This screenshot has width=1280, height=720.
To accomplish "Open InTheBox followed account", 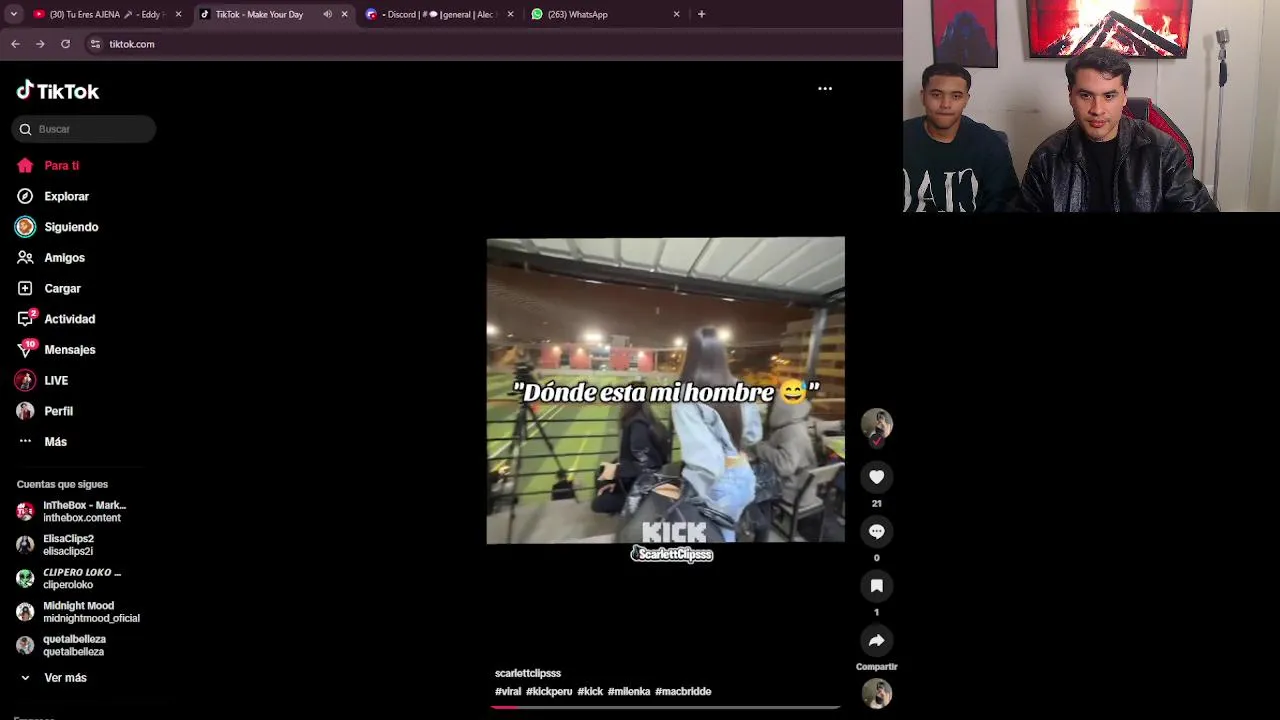I will pyautogui.click(x=78, y=512).
